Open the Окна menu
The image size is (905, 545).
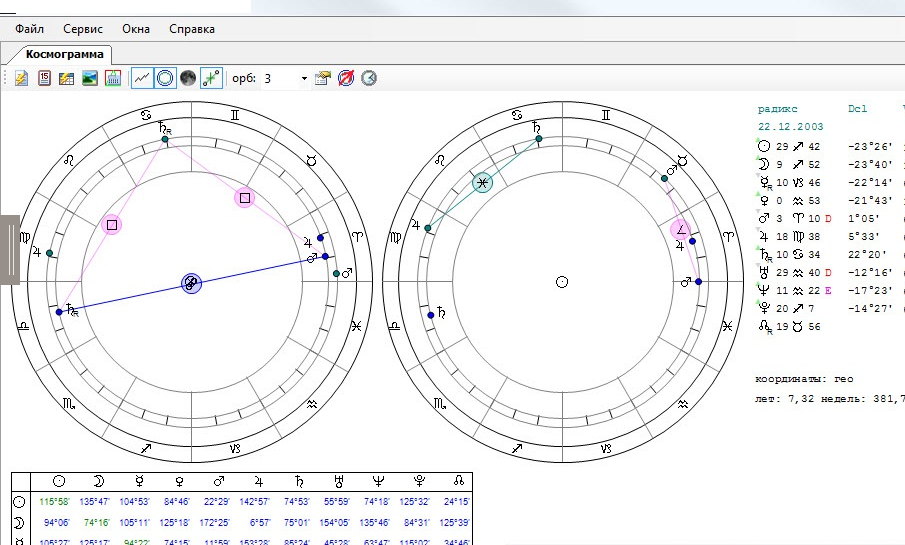click(136, 29)
